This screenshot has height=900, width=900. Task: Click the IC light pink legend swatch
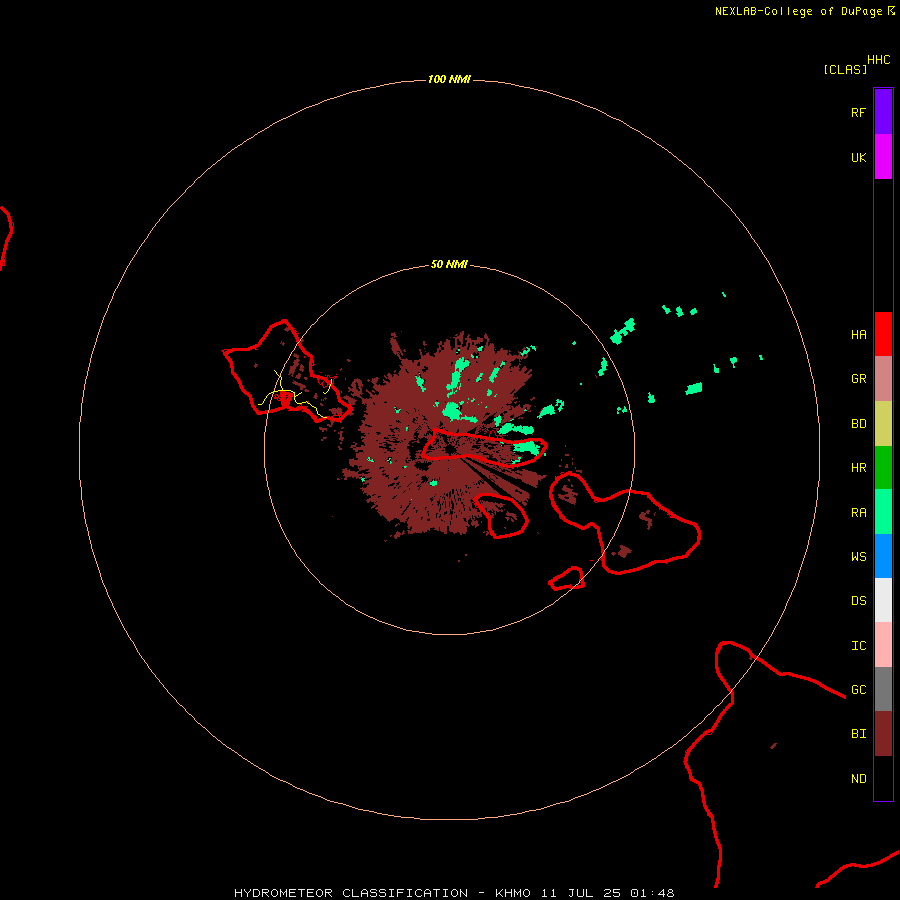(883, 645)
